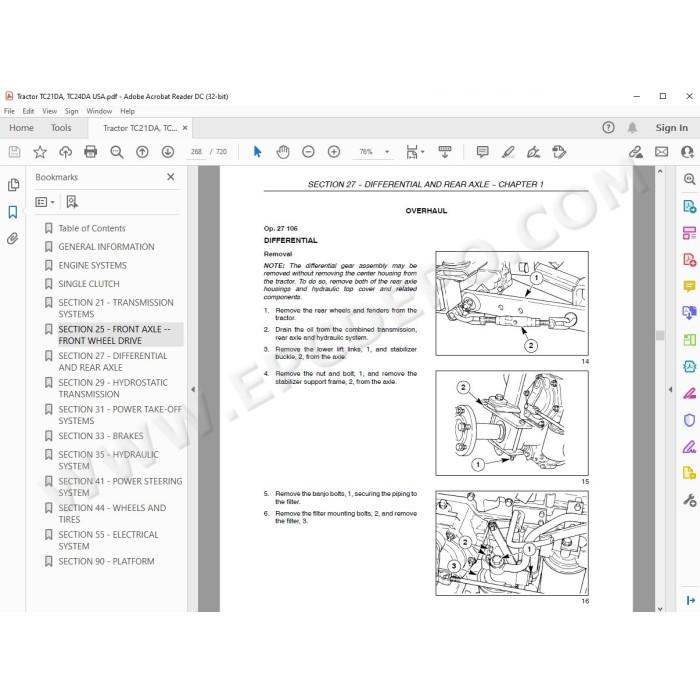This screenshot has width=700, height=700.
Task: Click the Sign In button
Action: (671, 128)
